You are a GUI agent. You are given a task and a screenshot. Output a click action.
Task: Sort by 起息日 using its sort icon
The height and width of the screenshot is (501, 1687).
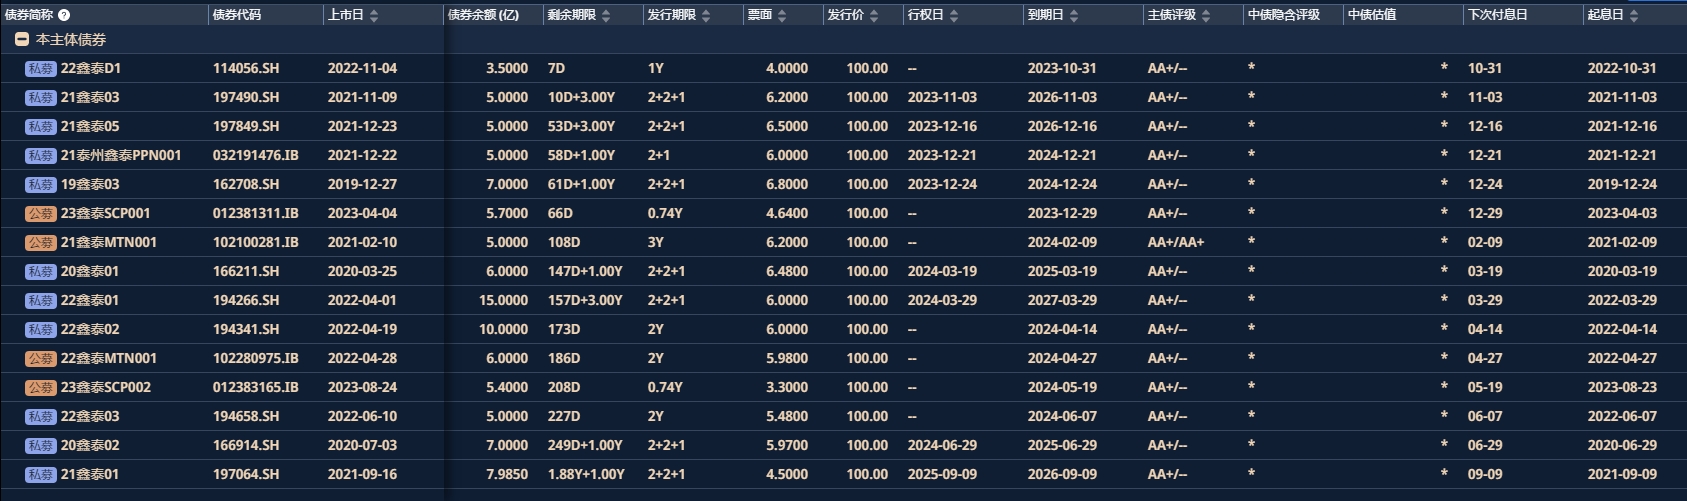coord(1634,15)
